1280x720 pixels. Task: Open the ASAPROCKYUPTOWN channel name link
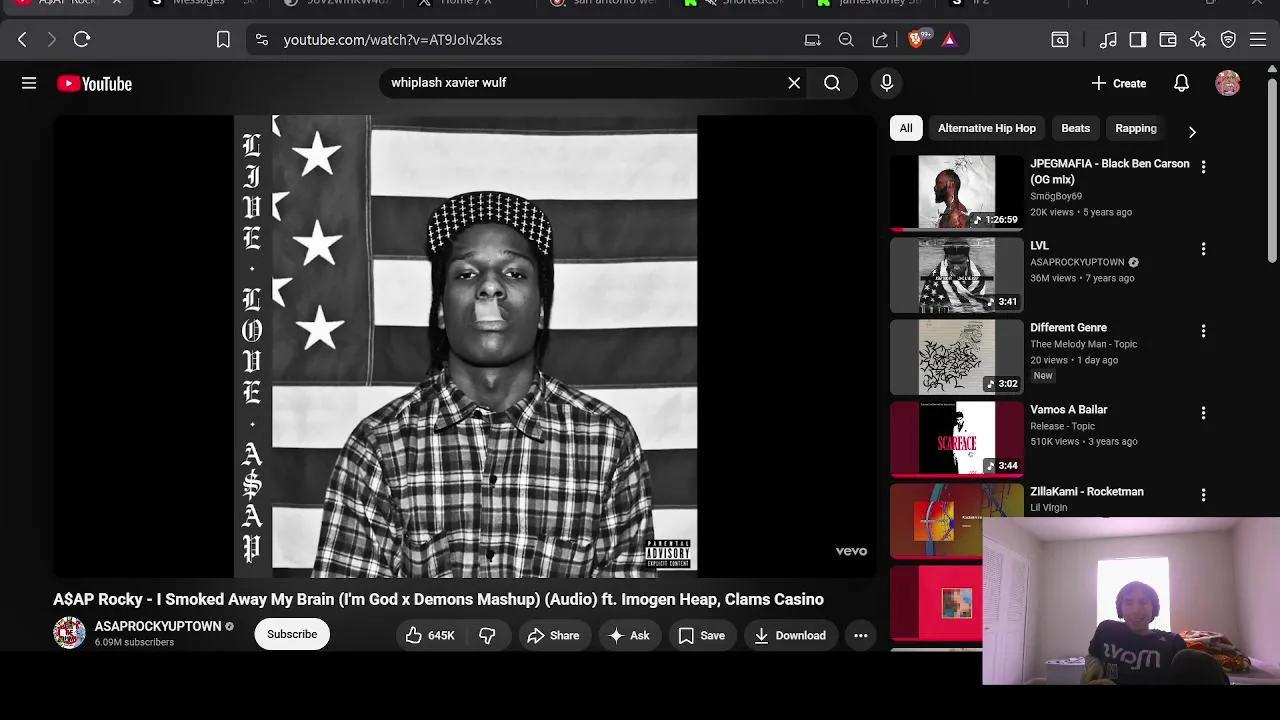[158, 626]
